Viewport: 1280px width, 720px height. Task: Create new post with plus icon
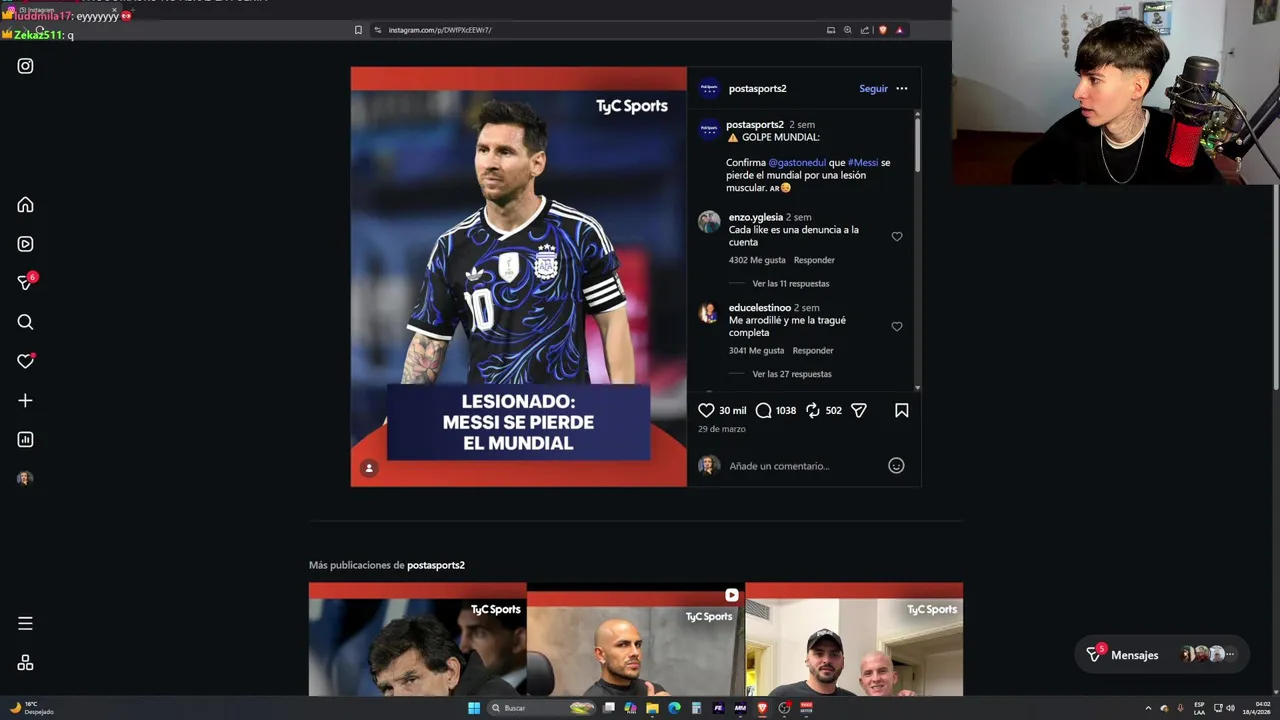click(x=25, y=400)
